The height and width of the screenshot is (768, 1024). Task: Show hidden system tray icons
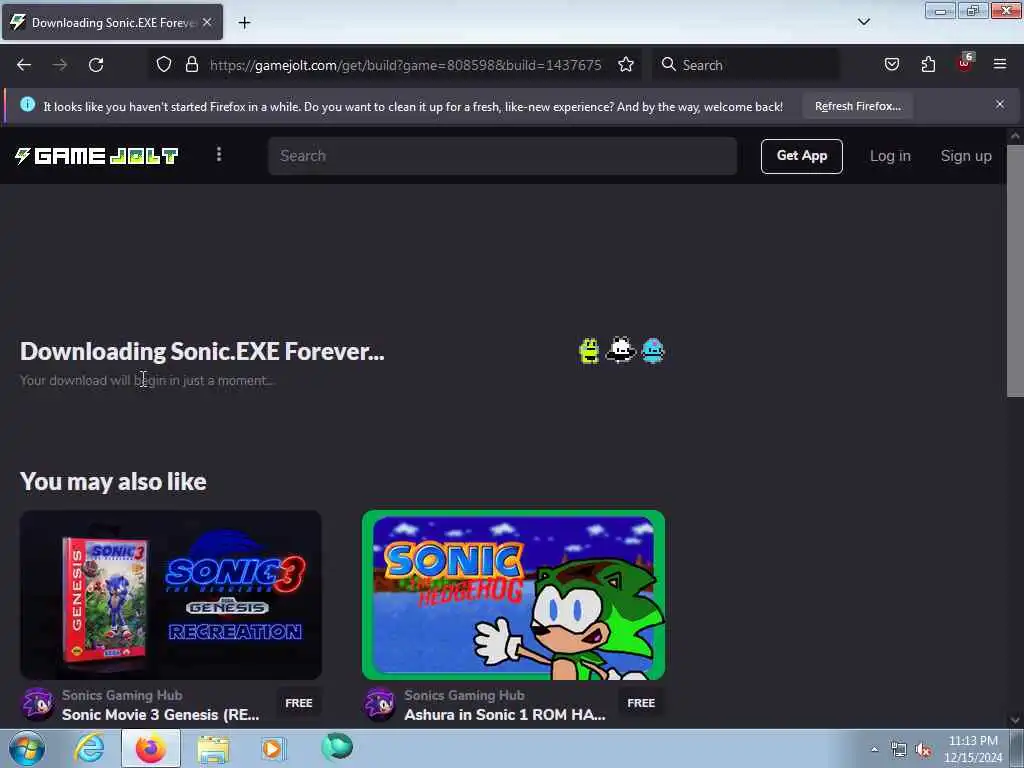[x=874, y=749]
